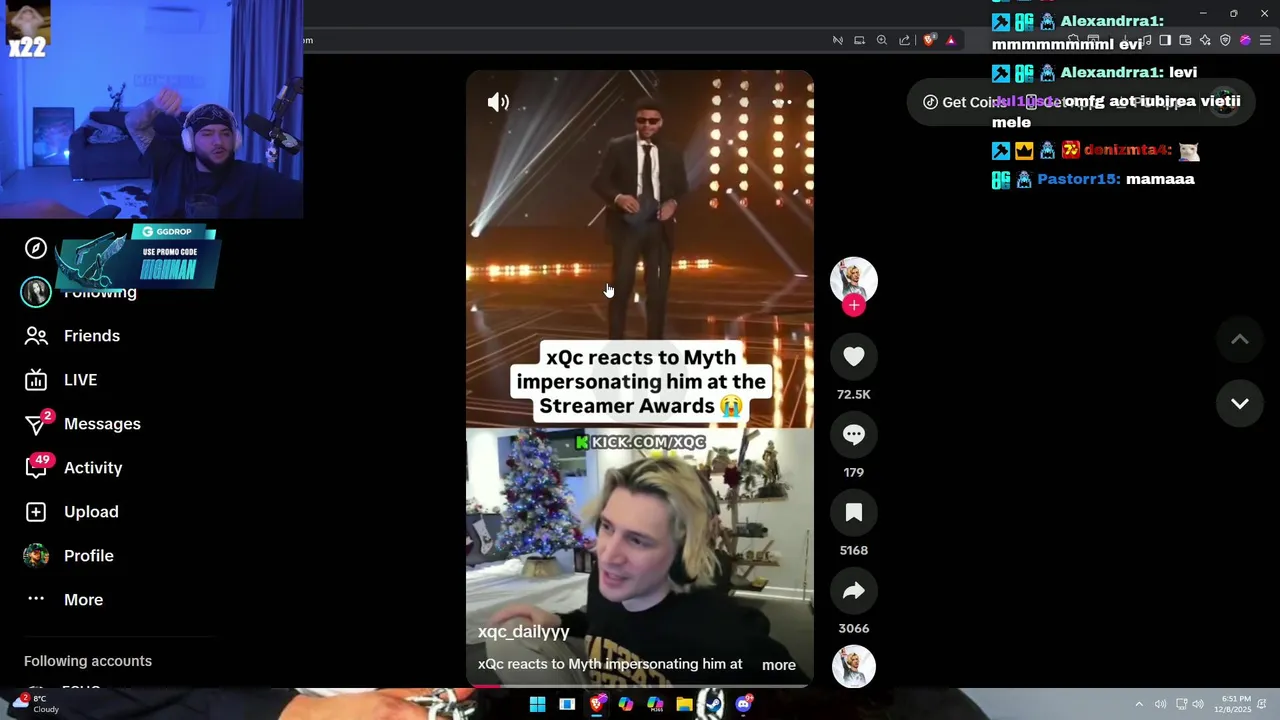Like the video with the heart icon
Image resolution: width=1280 pixels, height=720 pixels.
(x=853, y=357)
